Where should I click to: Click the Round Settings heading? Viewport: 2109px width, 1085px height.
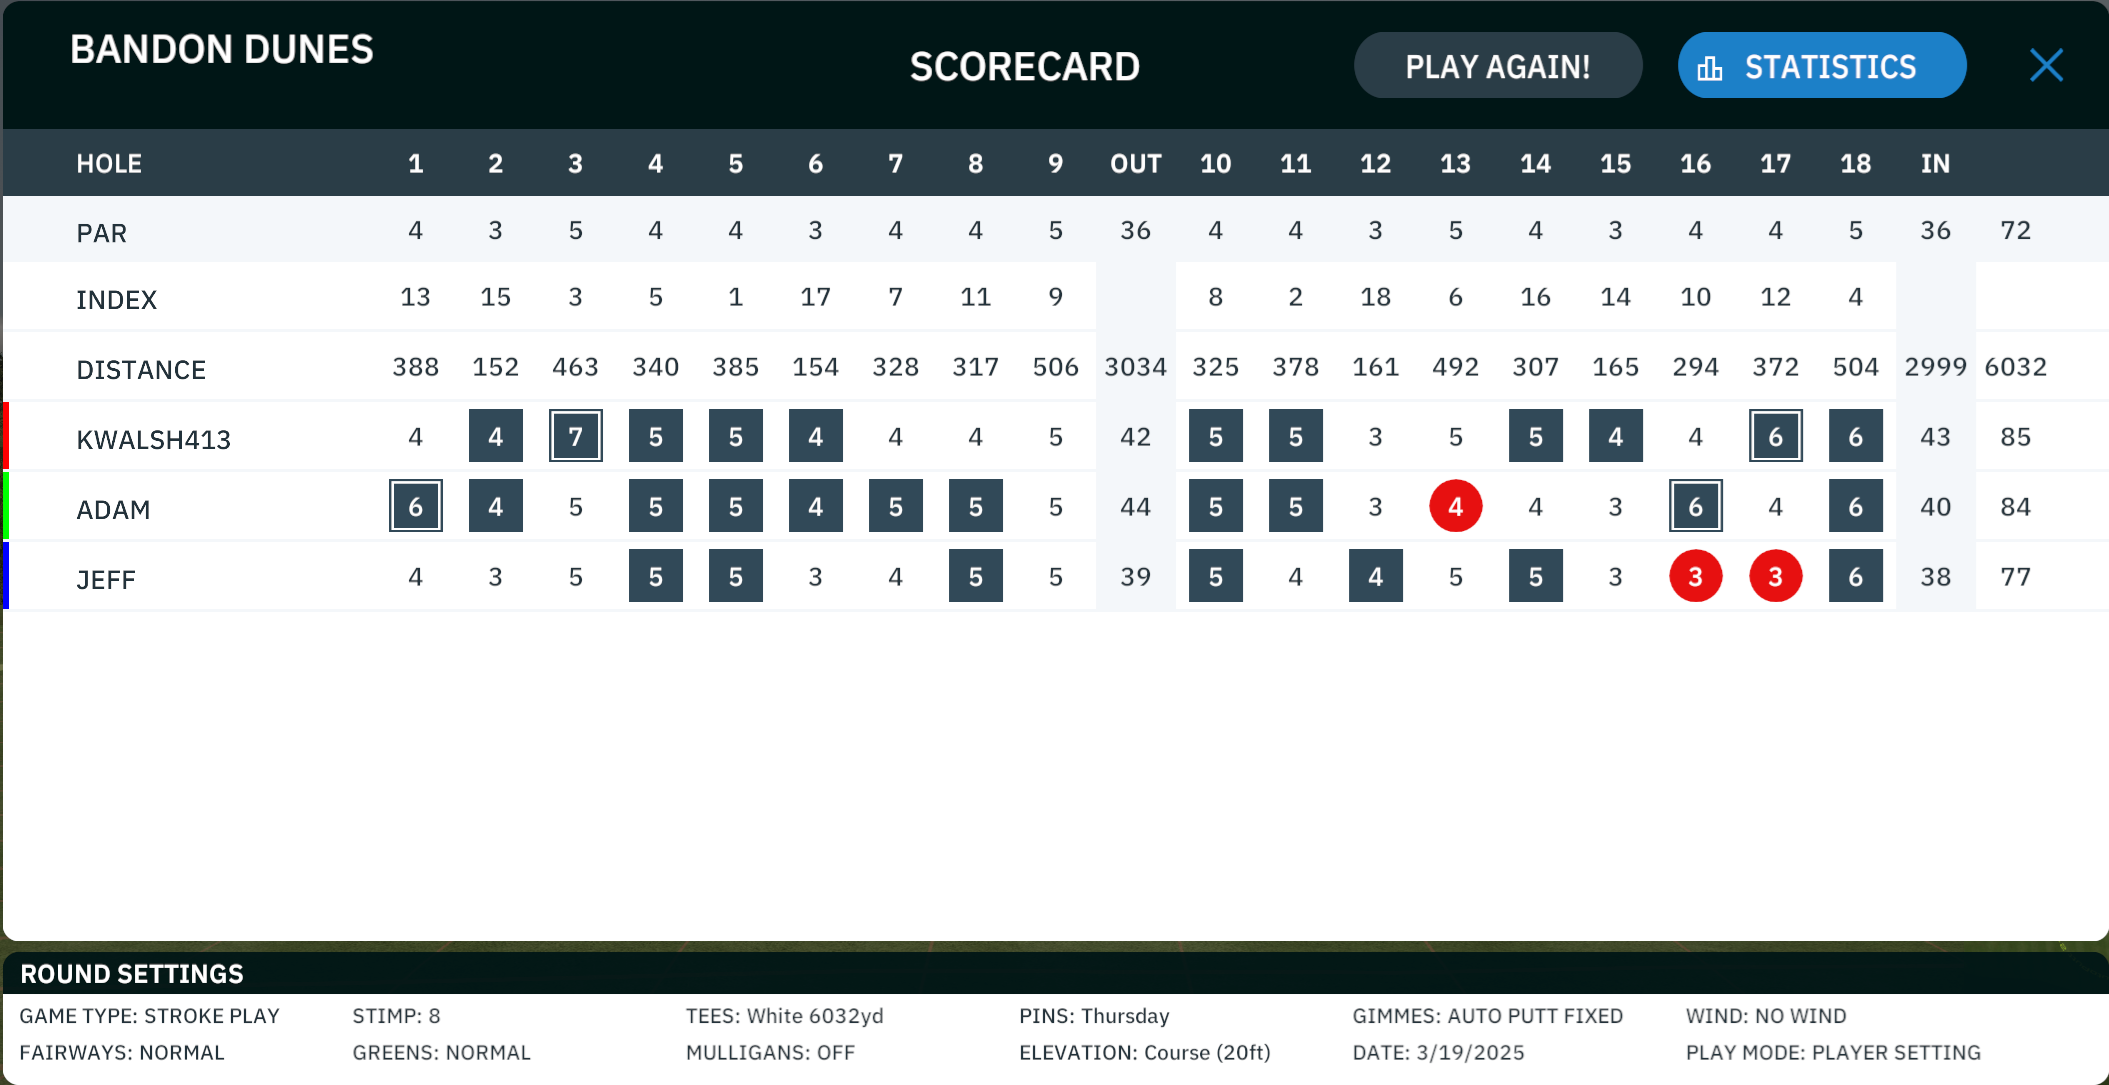coord(132,973)
